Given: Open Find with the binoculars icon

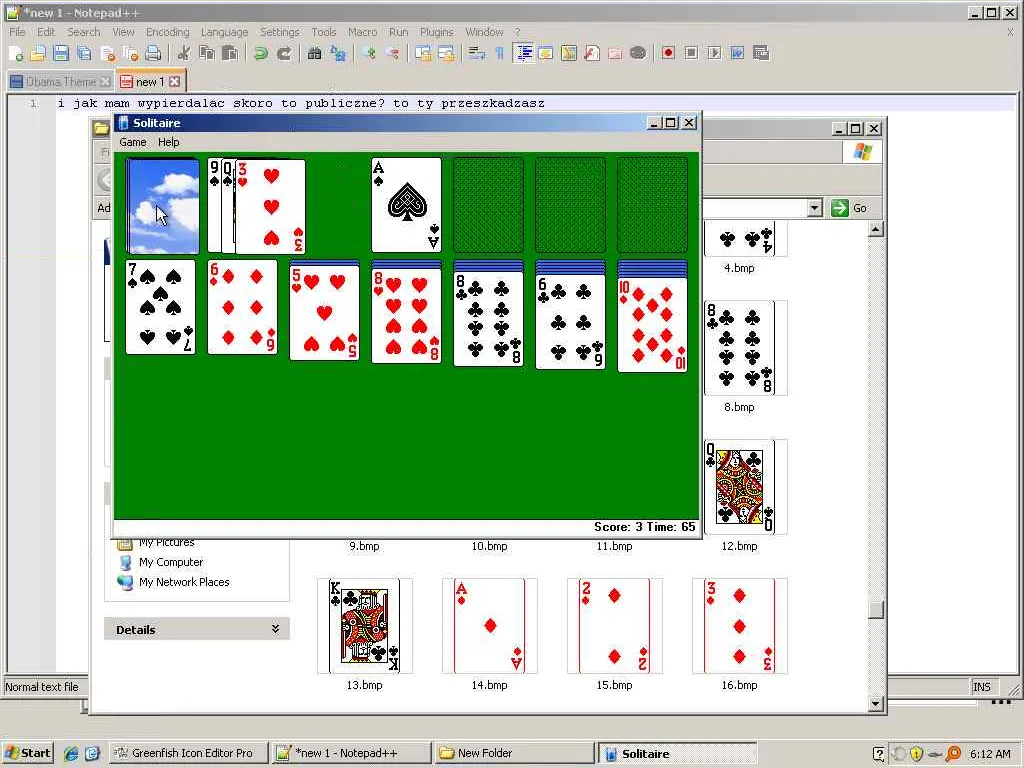Looking at the screenshot, I should click(315, 54).
